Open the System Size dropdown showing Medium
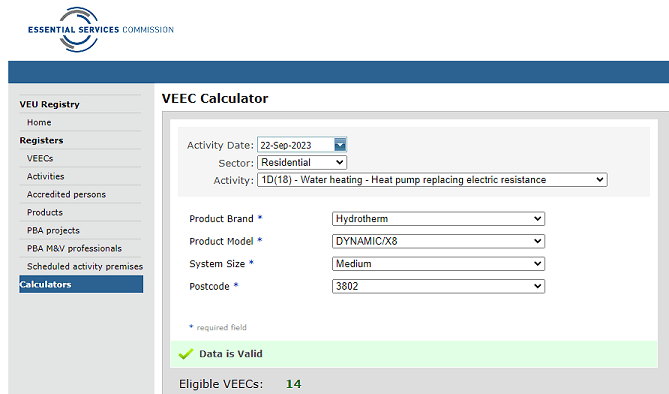 point(438,264)
